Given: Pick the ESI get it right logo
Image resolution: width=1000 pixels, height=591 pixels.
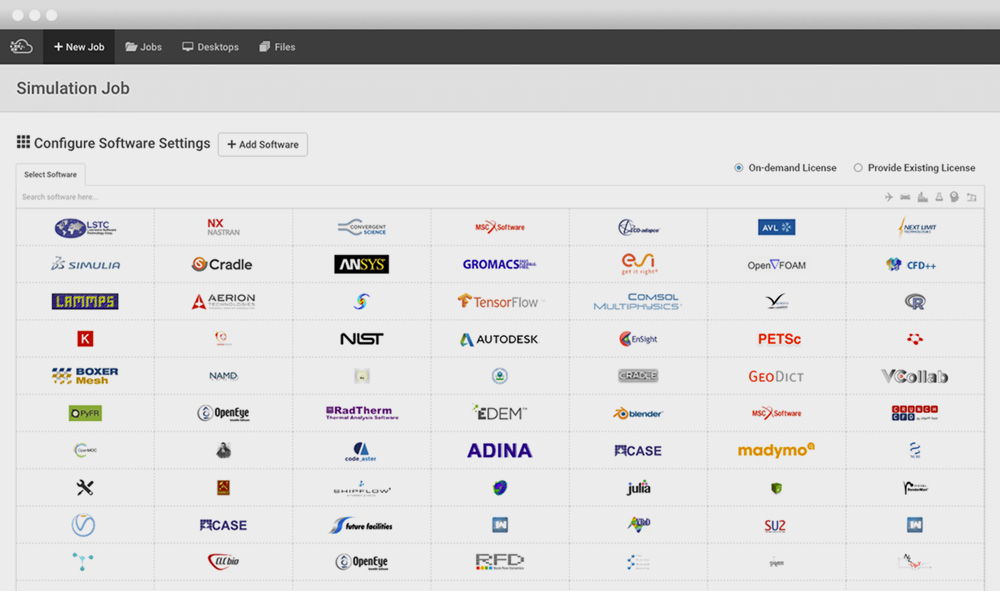Looking at the screenshot, I should click(x=638, y=264).
